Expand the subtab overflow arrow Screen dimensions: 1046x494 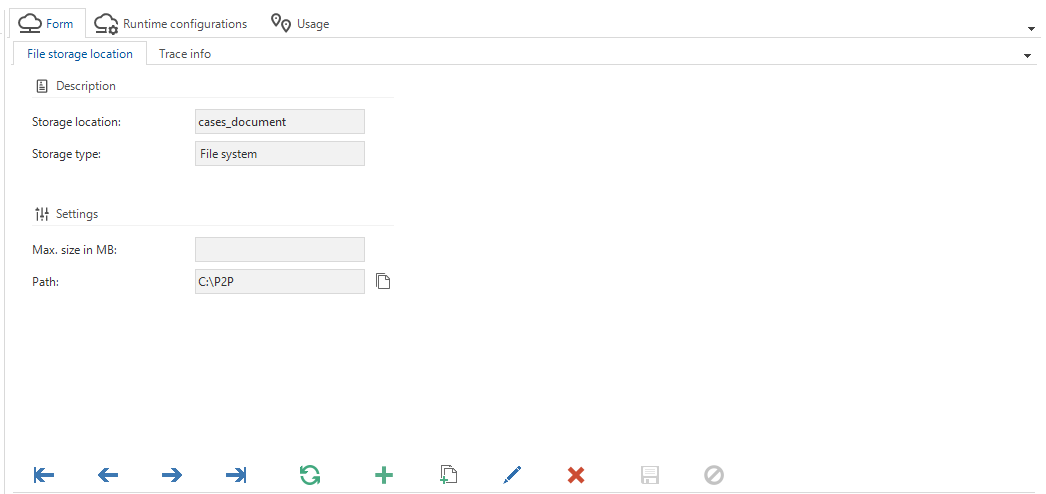(1028, 56)
